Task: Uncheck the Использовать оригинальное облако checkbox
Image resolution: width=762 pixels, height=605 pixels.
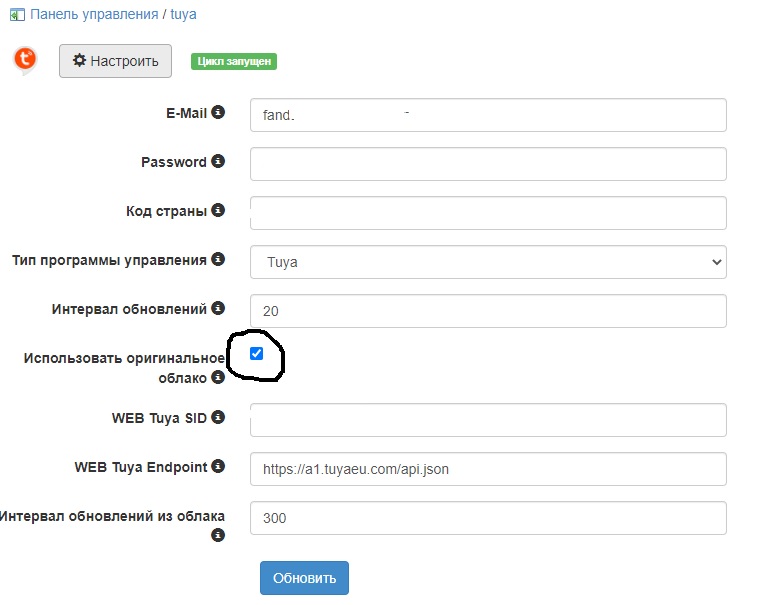Action: tap(257, 353)
